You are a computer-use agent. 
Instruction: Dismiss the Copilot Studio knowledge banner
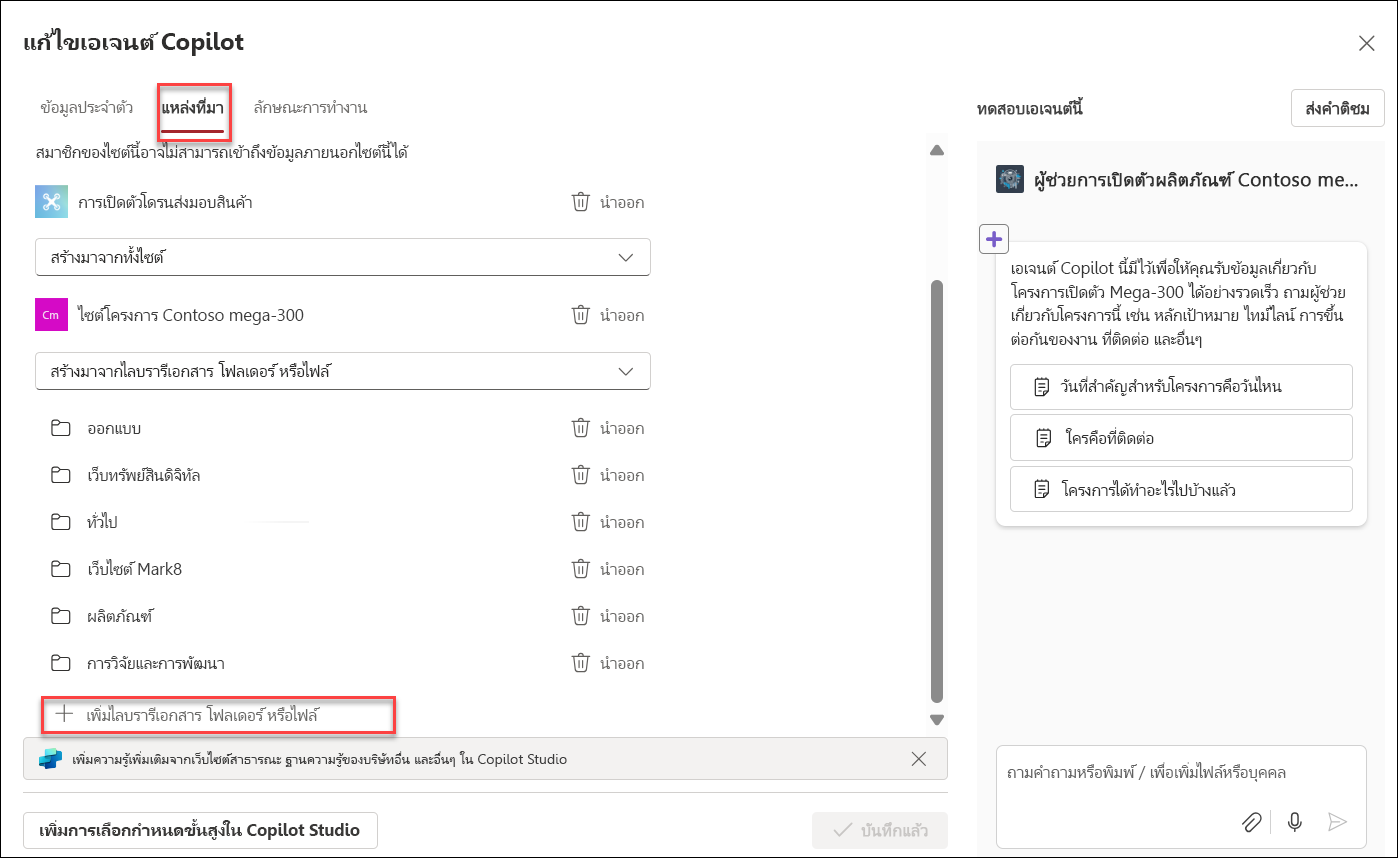[x=919, y=759]
